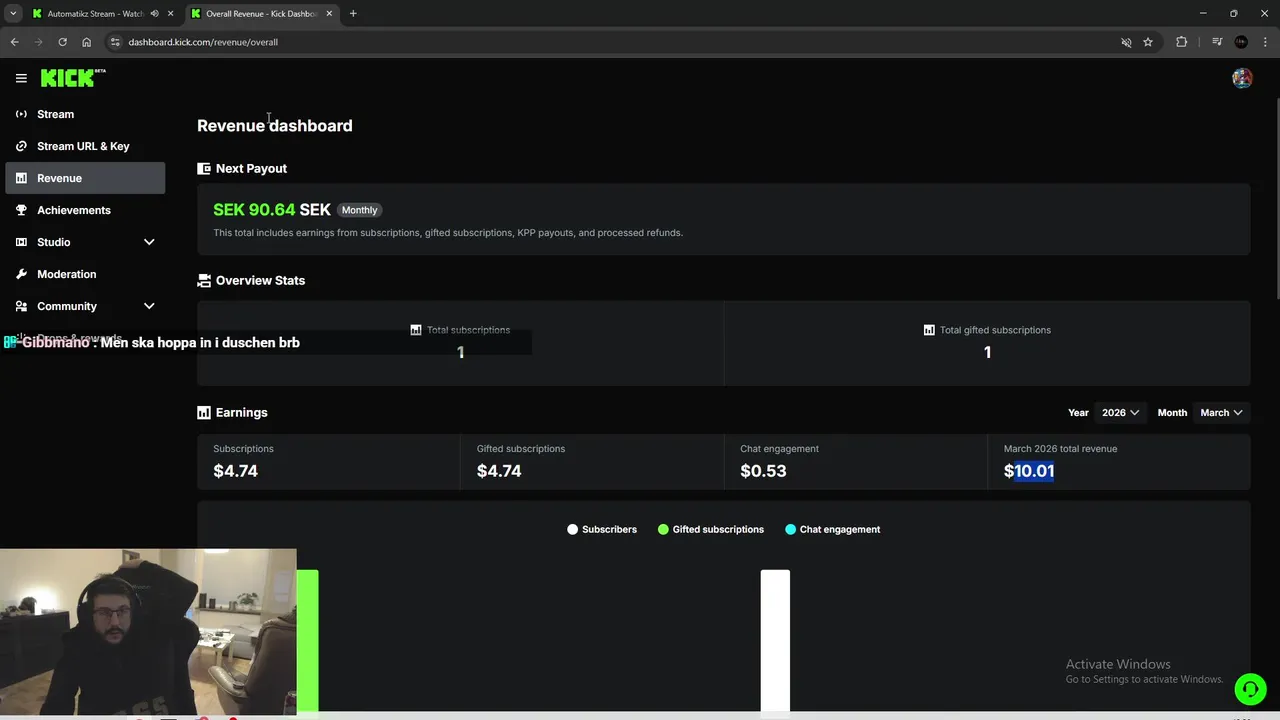Click the page vertical scrollbar

(x=1276, y=200)
